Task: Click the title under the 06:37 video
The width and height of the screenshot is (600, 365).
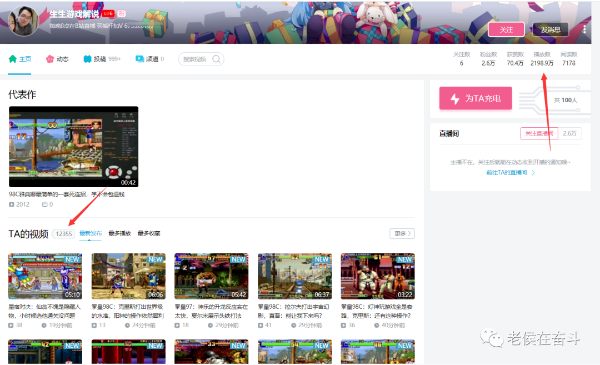Action: pos(294,311)
